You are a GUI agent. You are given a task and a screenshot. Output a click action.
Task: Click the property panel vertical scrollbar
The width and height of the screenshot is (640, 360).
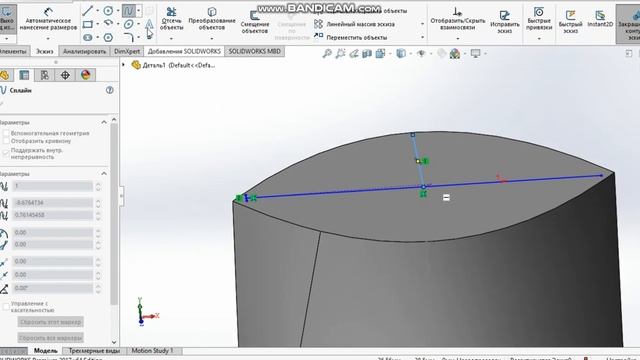click(x=114, y=214)
